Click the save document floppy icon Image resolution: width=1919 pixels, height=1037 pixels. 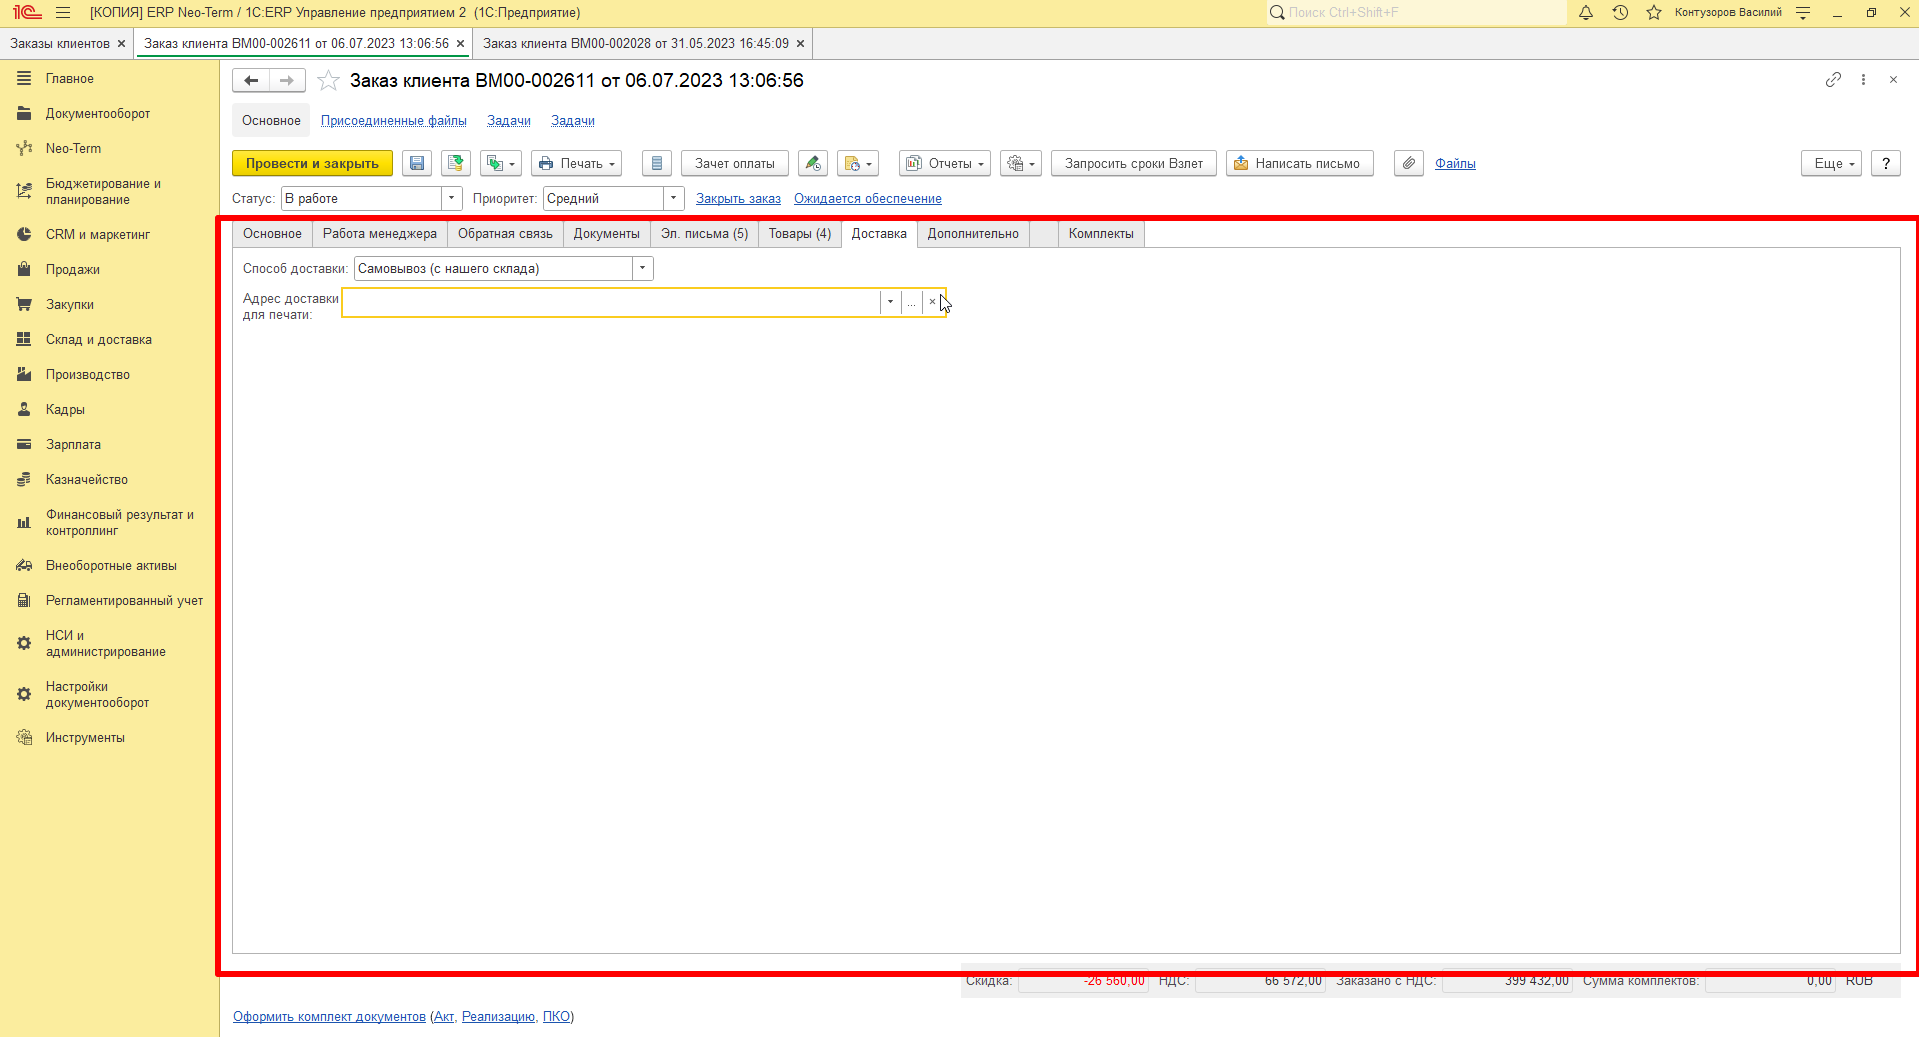click(417, 163)
